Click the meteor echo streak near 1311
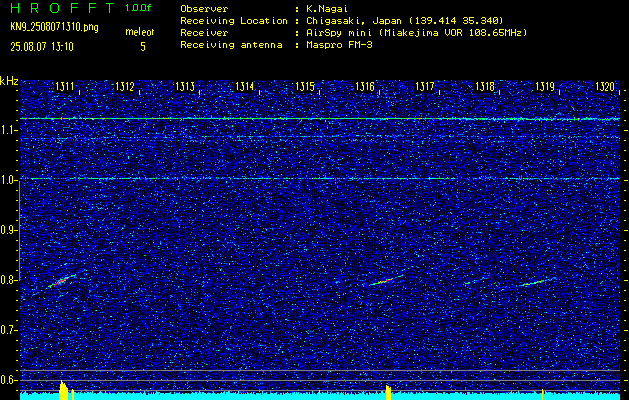629x400 pixels. coord(62,281)
